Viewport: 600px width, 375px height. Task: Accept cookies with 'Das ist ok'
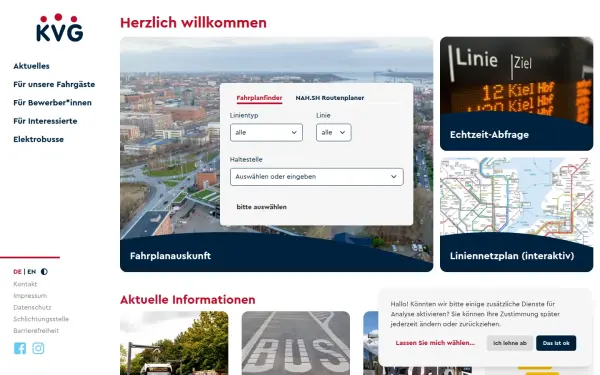tap(556, 343)
